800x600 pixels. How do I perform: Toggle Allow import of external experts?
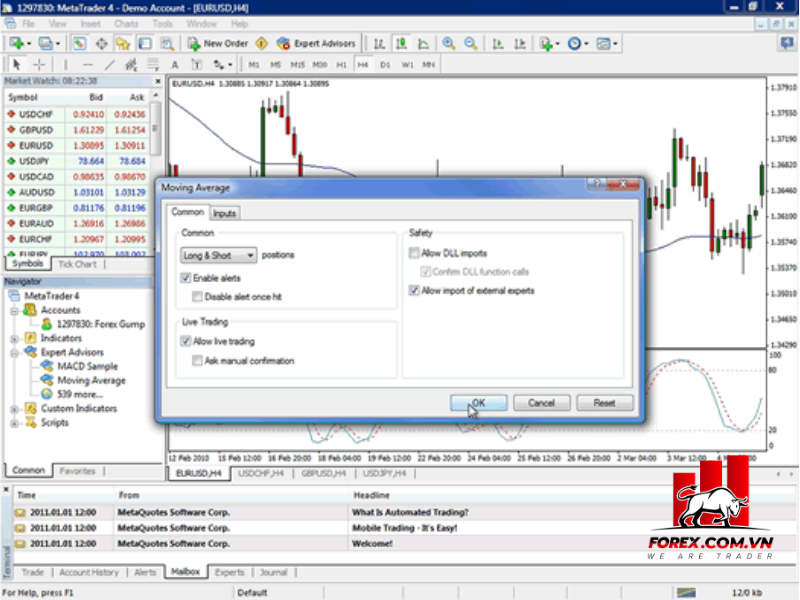pyautogui.click(x=414, y=290)
